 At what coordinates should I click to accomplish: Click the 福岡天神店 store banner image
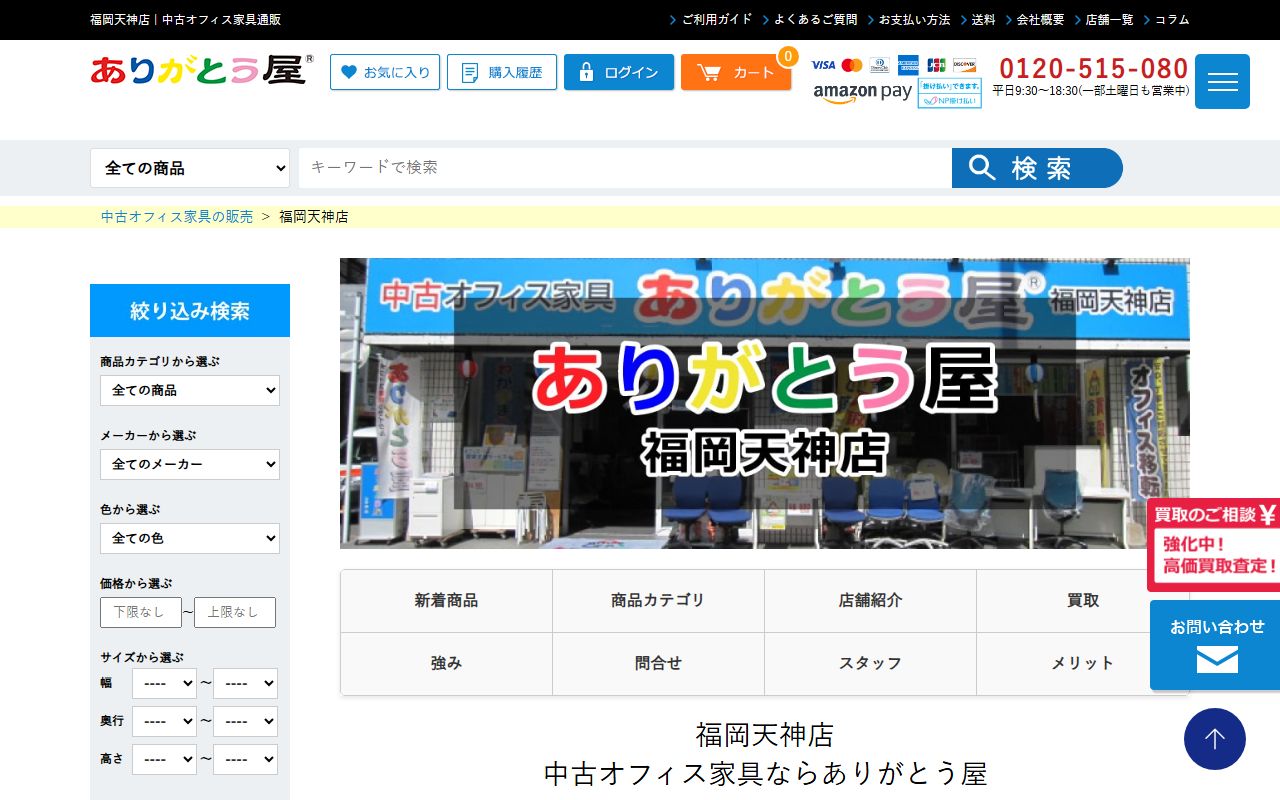pyautogui.click(x=765, y=403)
